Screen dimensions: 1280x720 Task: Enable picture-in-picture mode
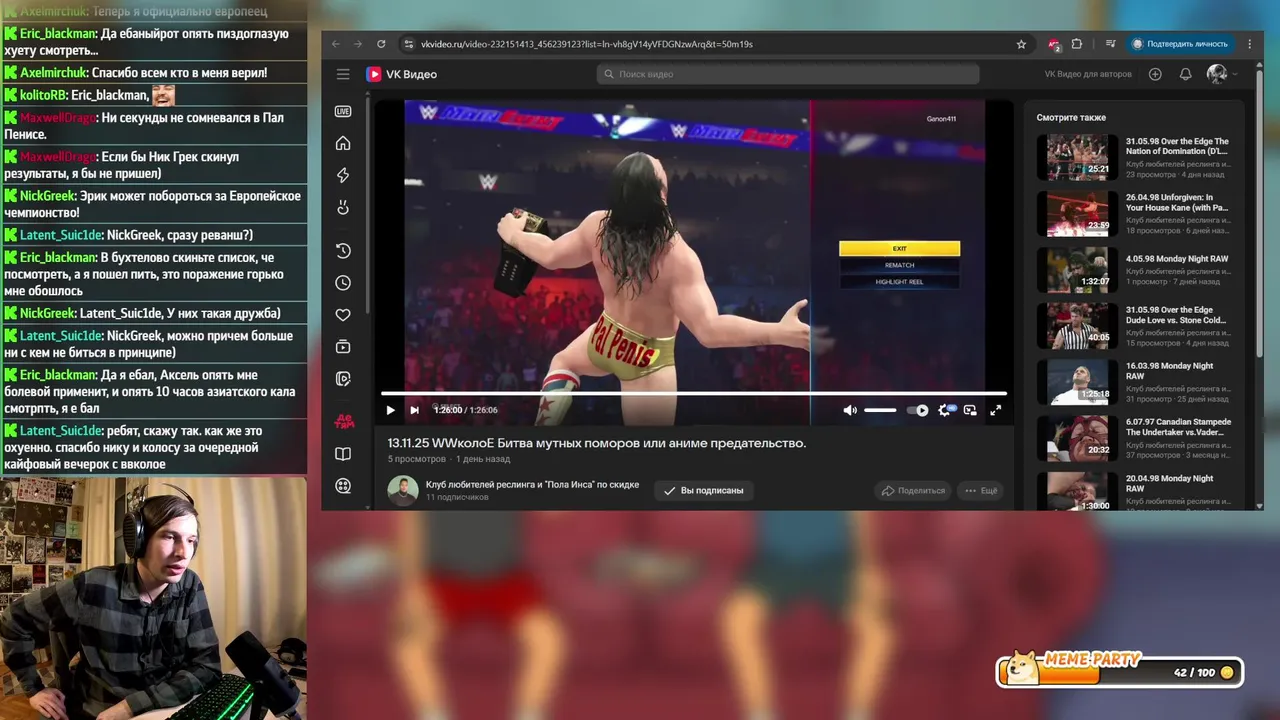pos(970,410)
